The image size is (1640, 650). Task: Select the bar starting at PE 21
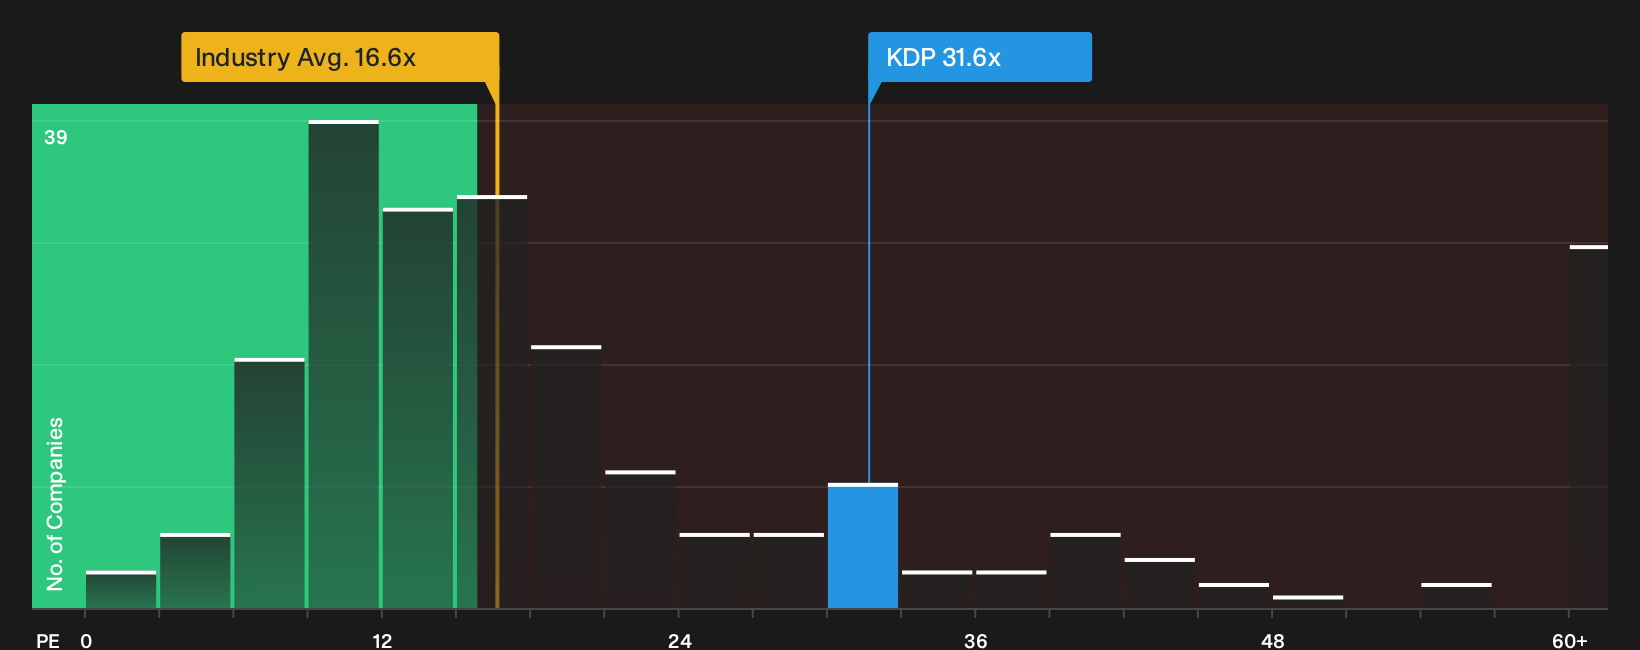click(640, 539)
